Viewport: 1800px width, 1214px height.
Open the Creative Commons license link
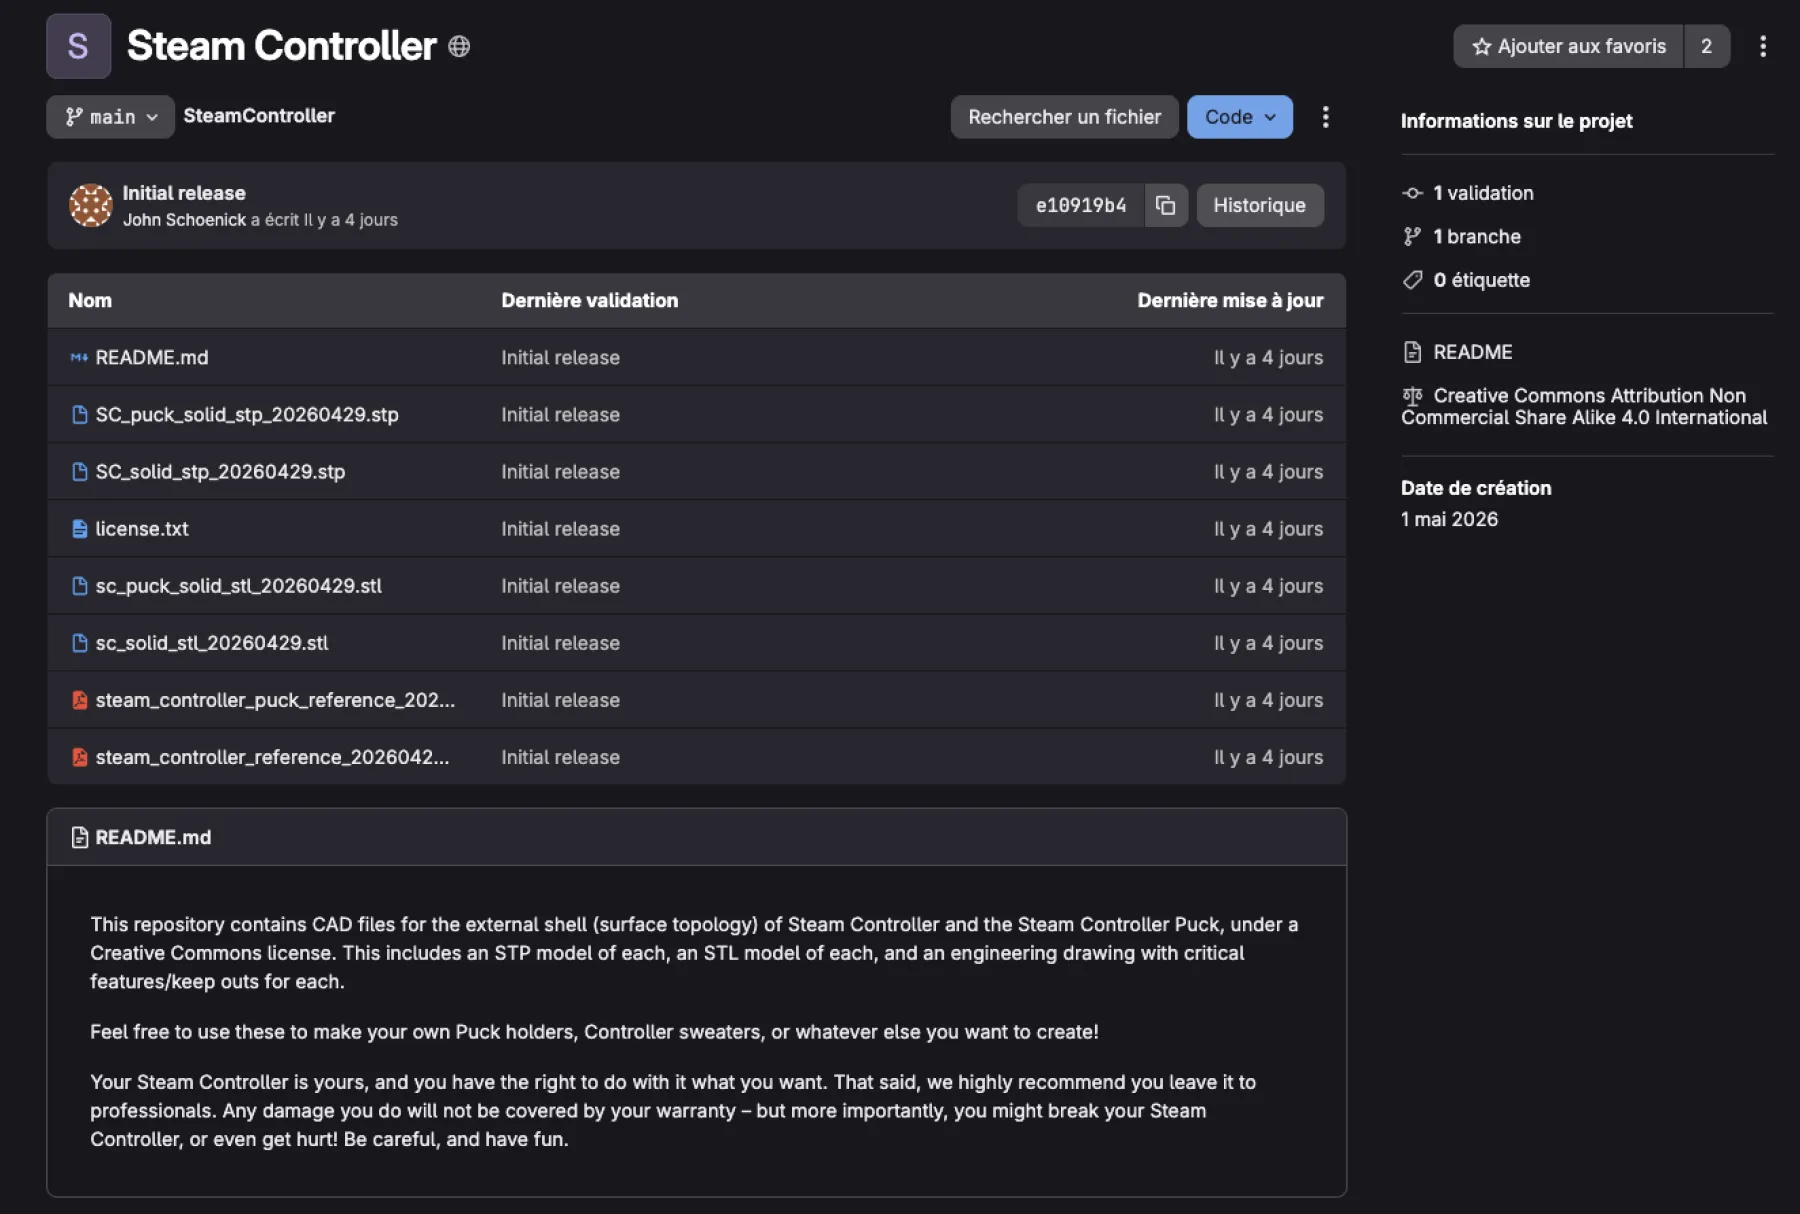(1584, 407)
